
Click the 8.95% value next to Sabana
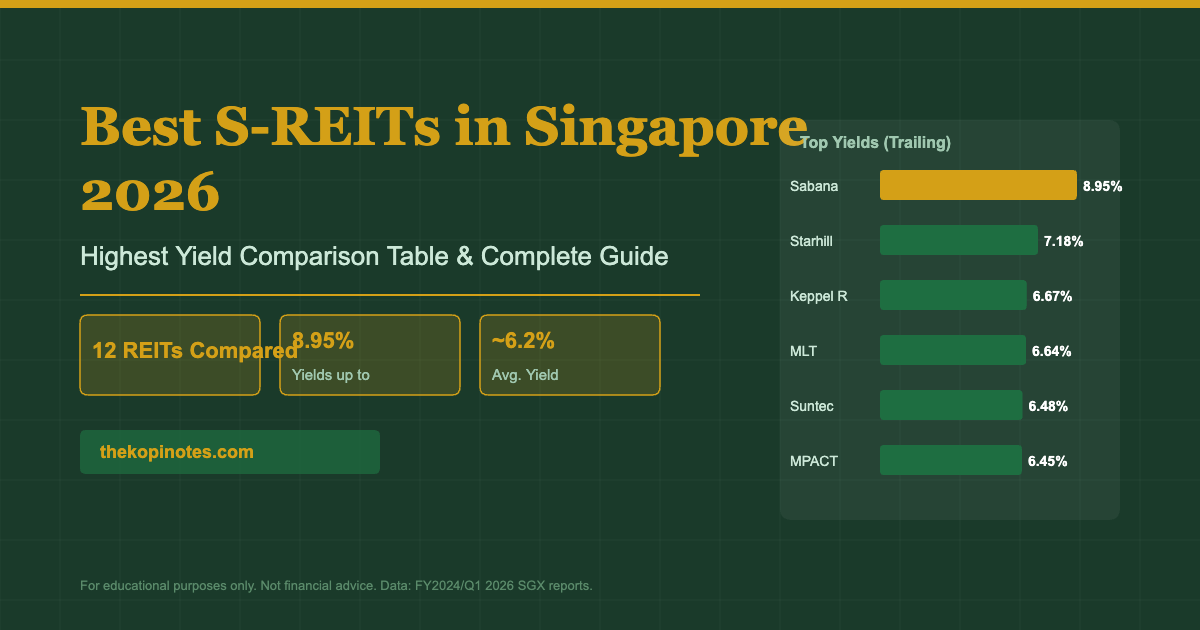(x=1102, y=186)
